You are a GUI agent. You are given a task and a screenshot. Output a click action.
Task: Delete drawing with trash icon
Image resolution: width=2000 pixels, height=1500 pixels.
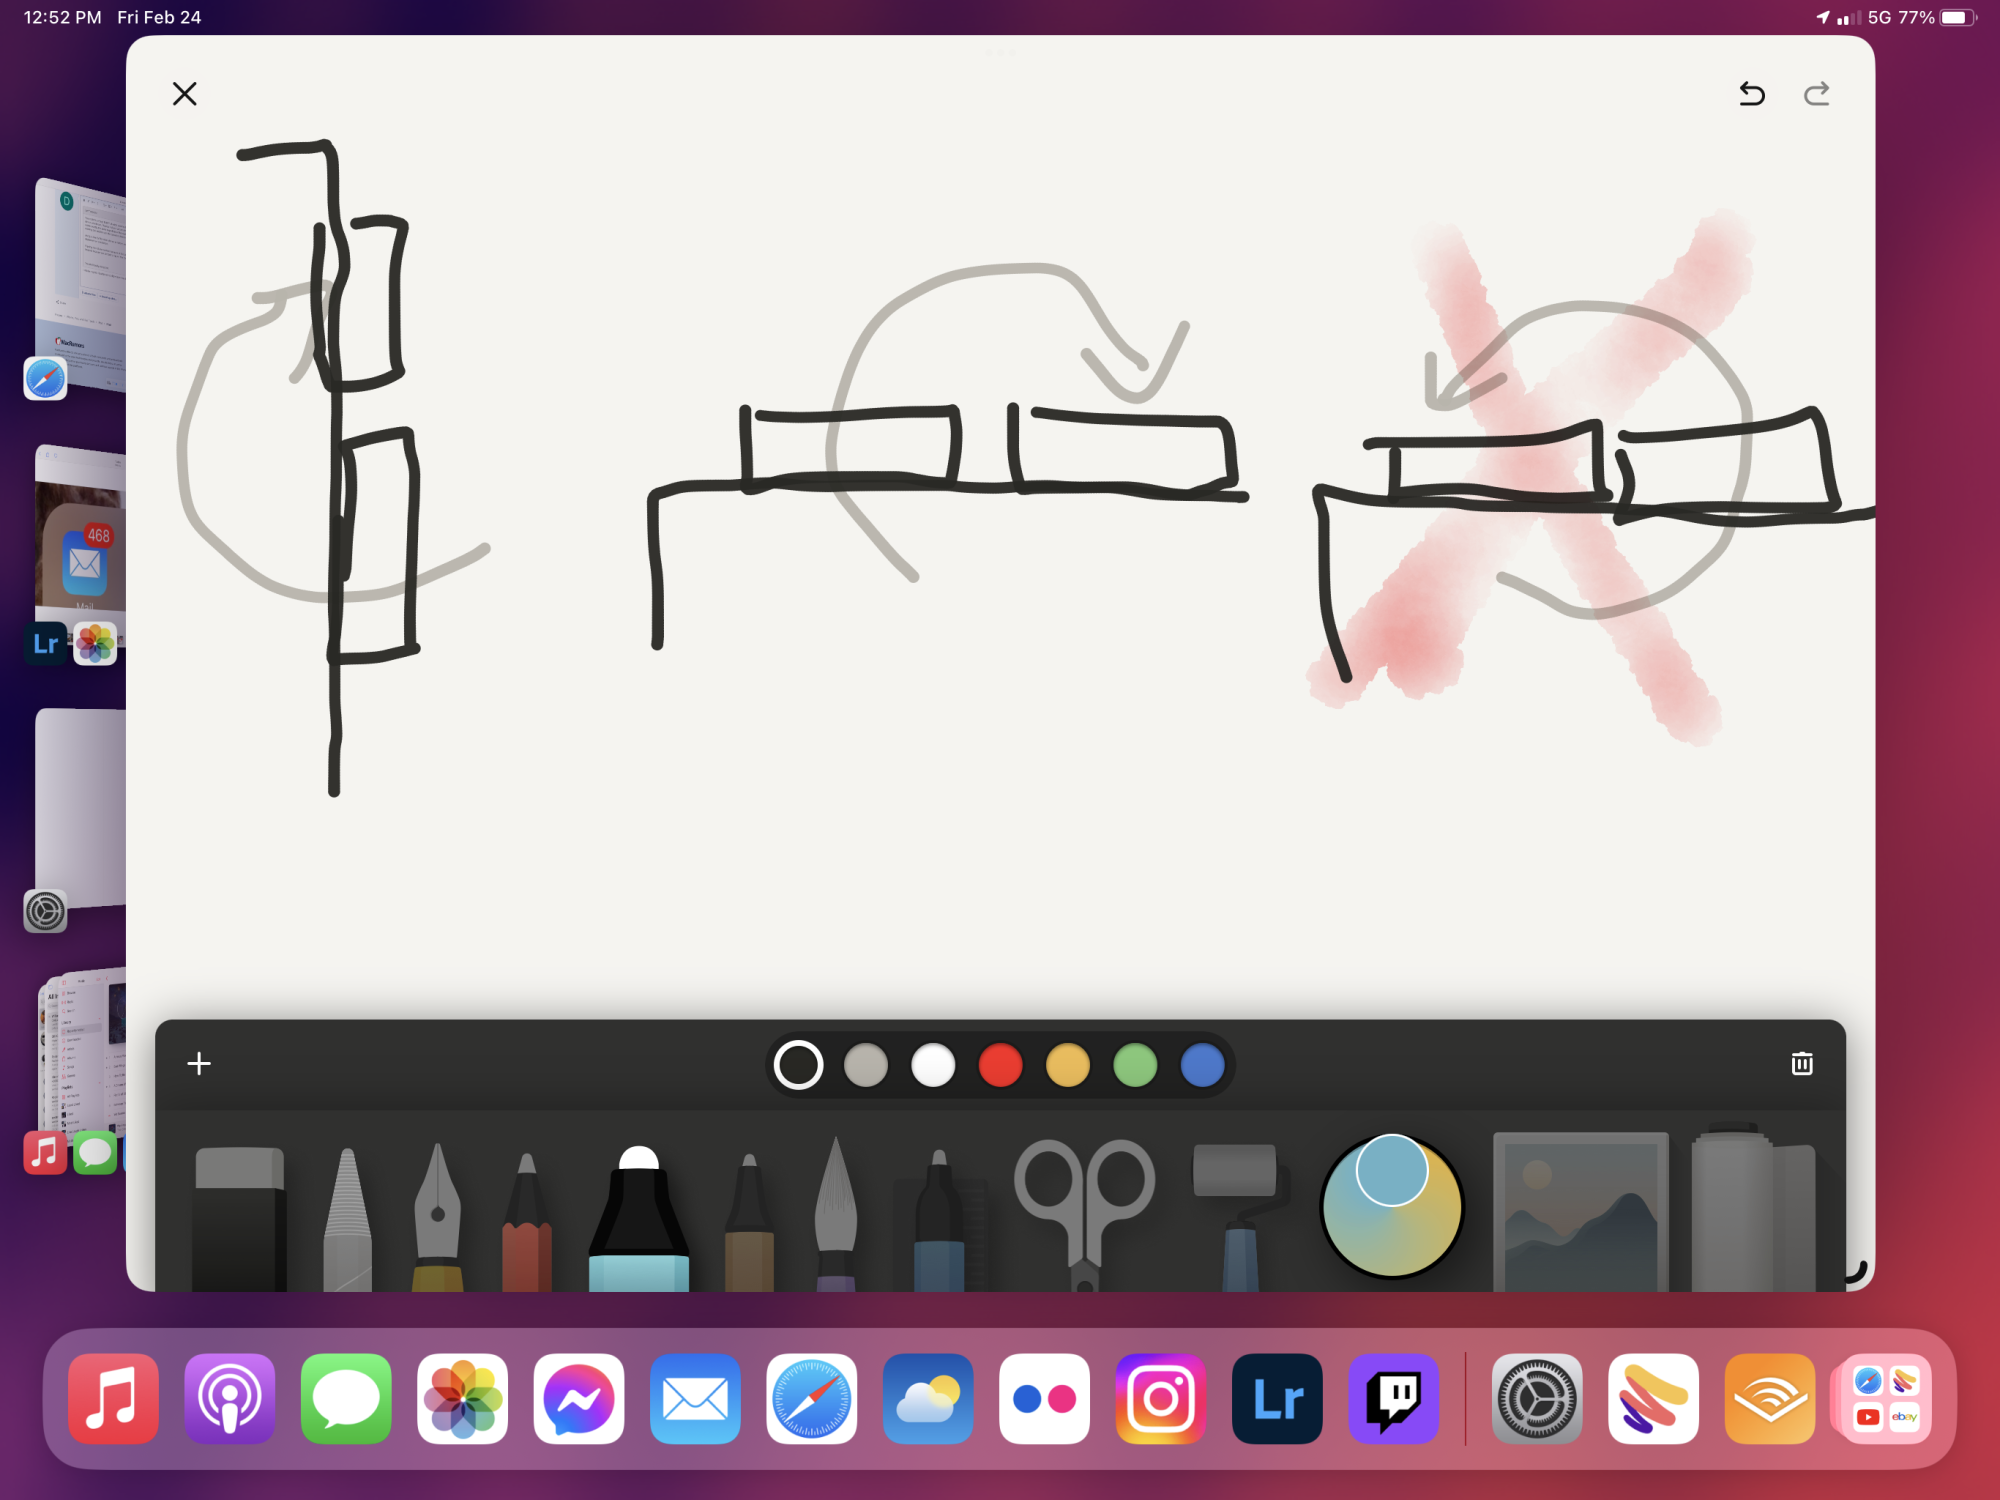coord(1802,1063)
